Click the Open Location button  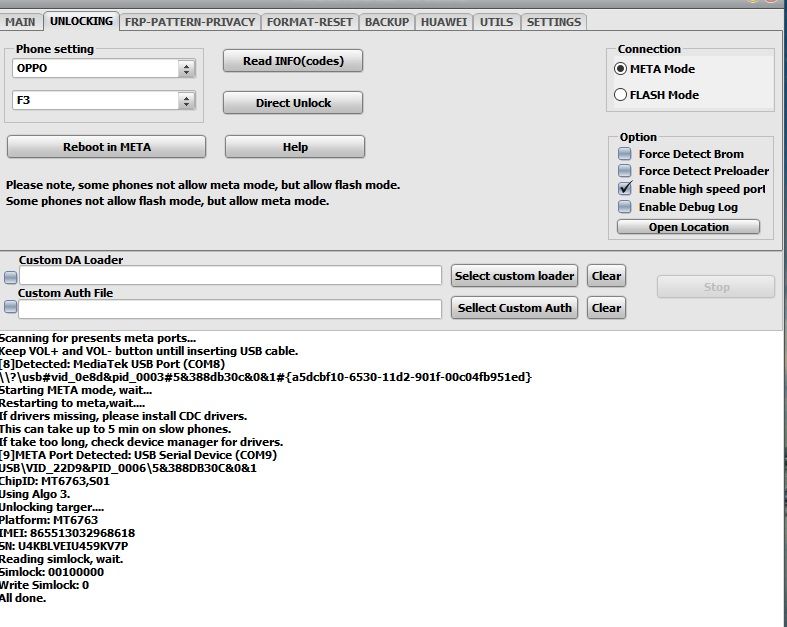coord(688,227)
